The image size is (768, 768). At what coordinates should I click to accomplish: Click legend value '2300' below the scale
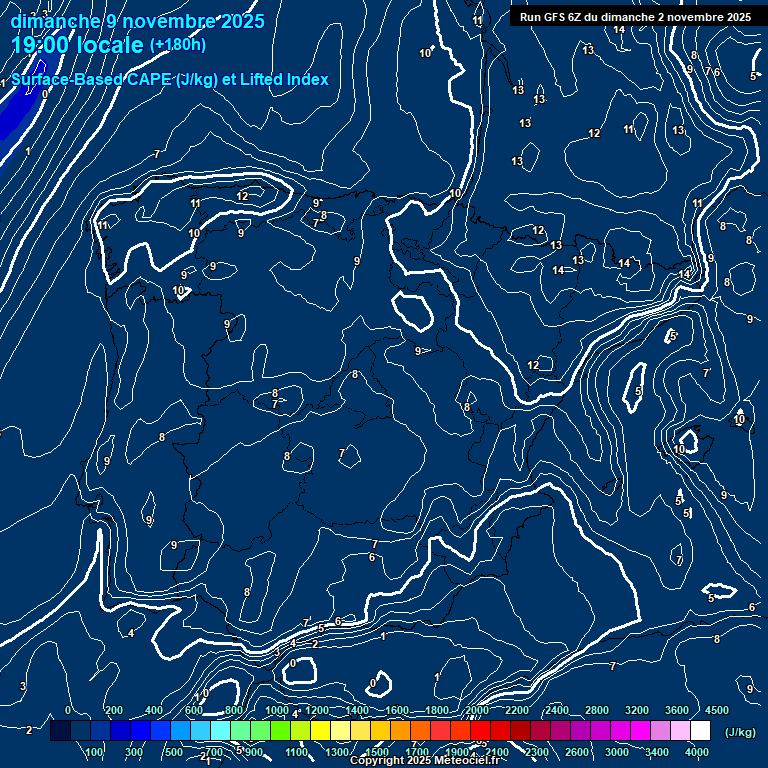[537, 752]
